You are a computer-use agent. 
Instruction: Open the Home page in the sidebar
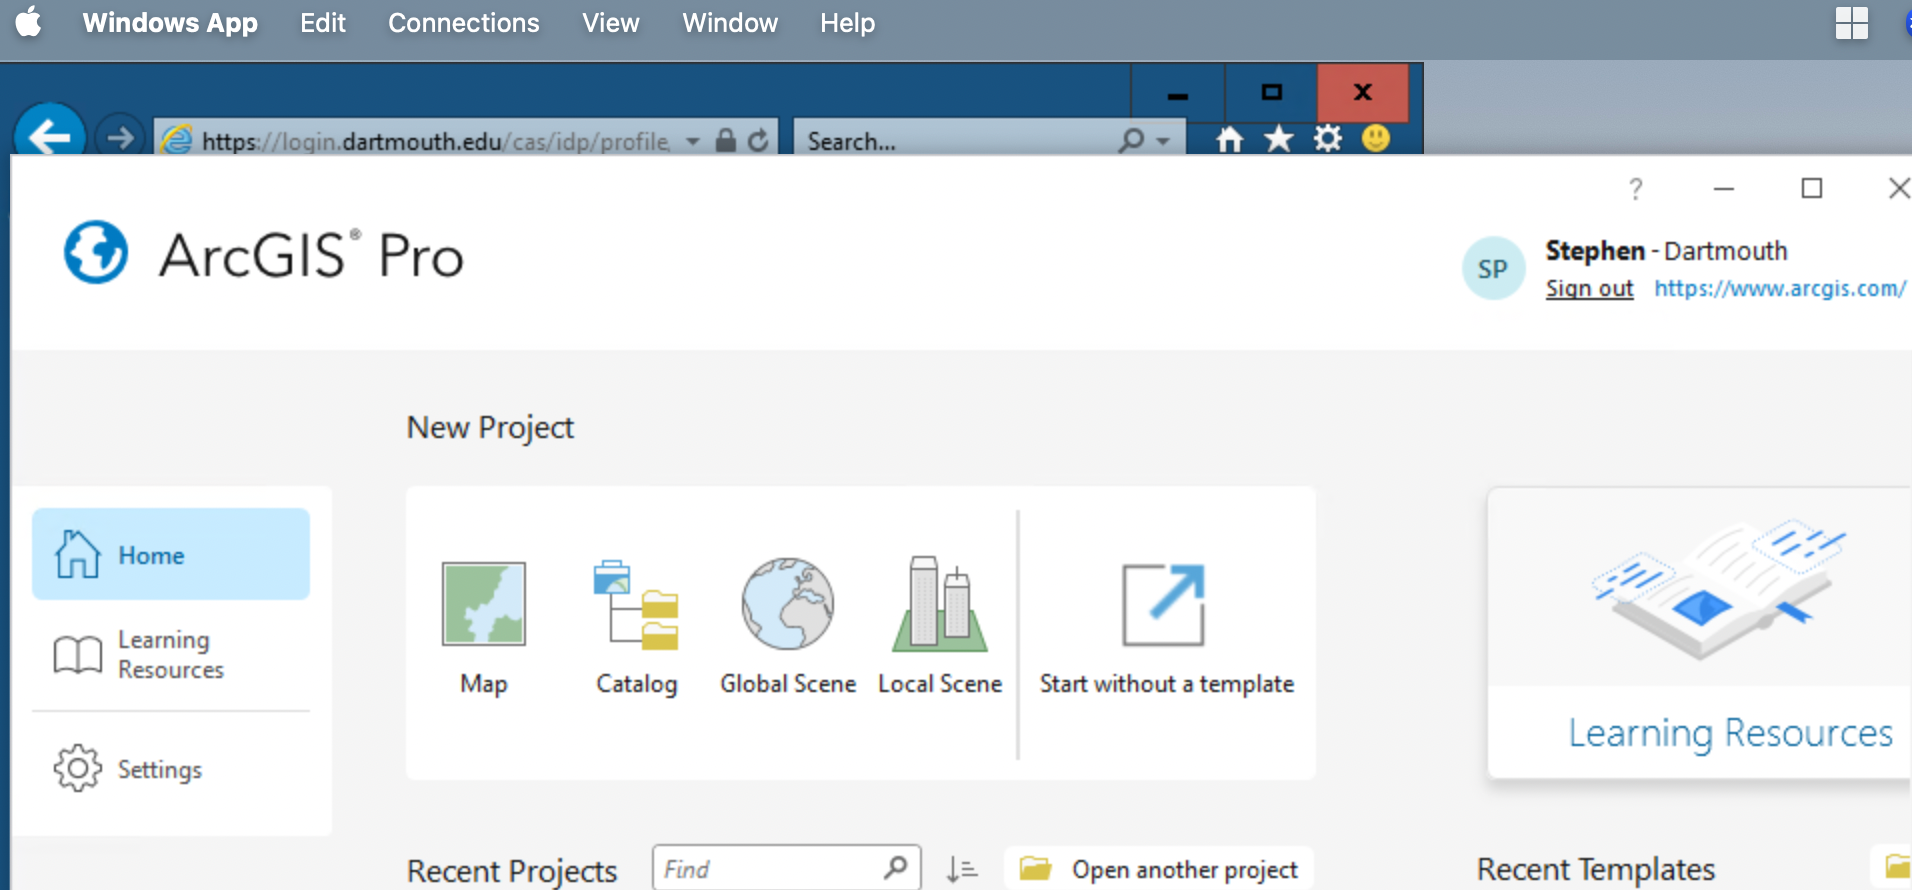coord(171,554)
